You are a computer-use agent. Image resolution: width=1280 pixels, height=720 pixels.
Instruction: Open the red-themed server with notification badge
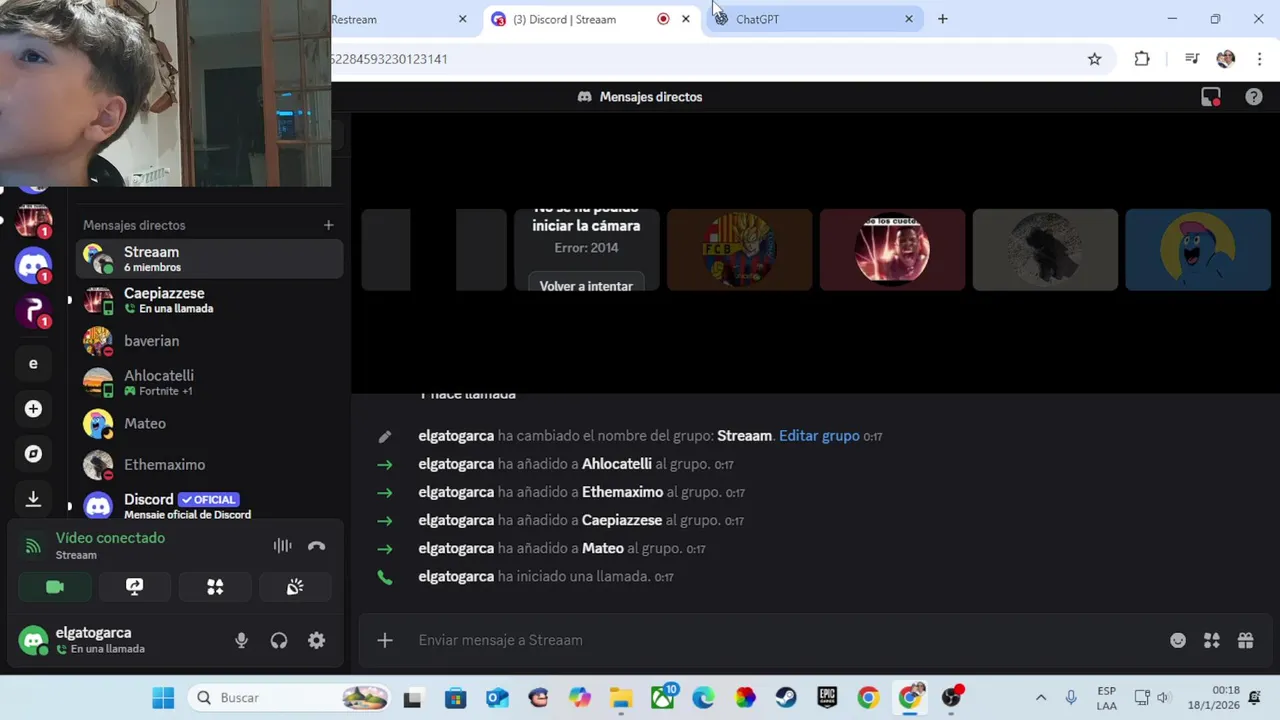point(33,220)
